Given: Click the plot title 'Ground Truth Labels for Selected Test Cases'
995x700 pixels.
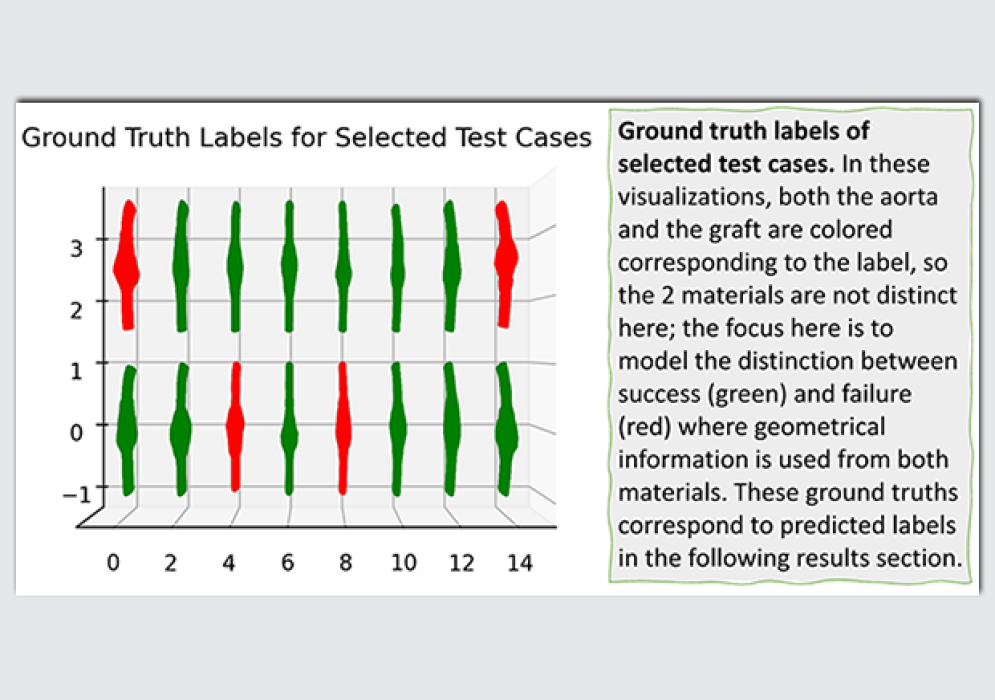Looking at the screenshot, I should [306, 137].
